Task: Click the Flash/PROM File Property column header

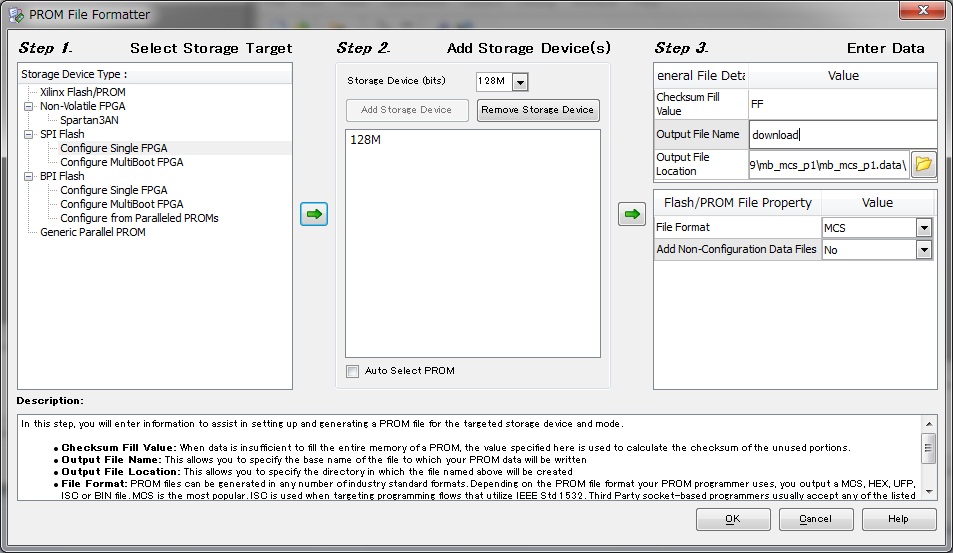Action: tap(737, 203)
